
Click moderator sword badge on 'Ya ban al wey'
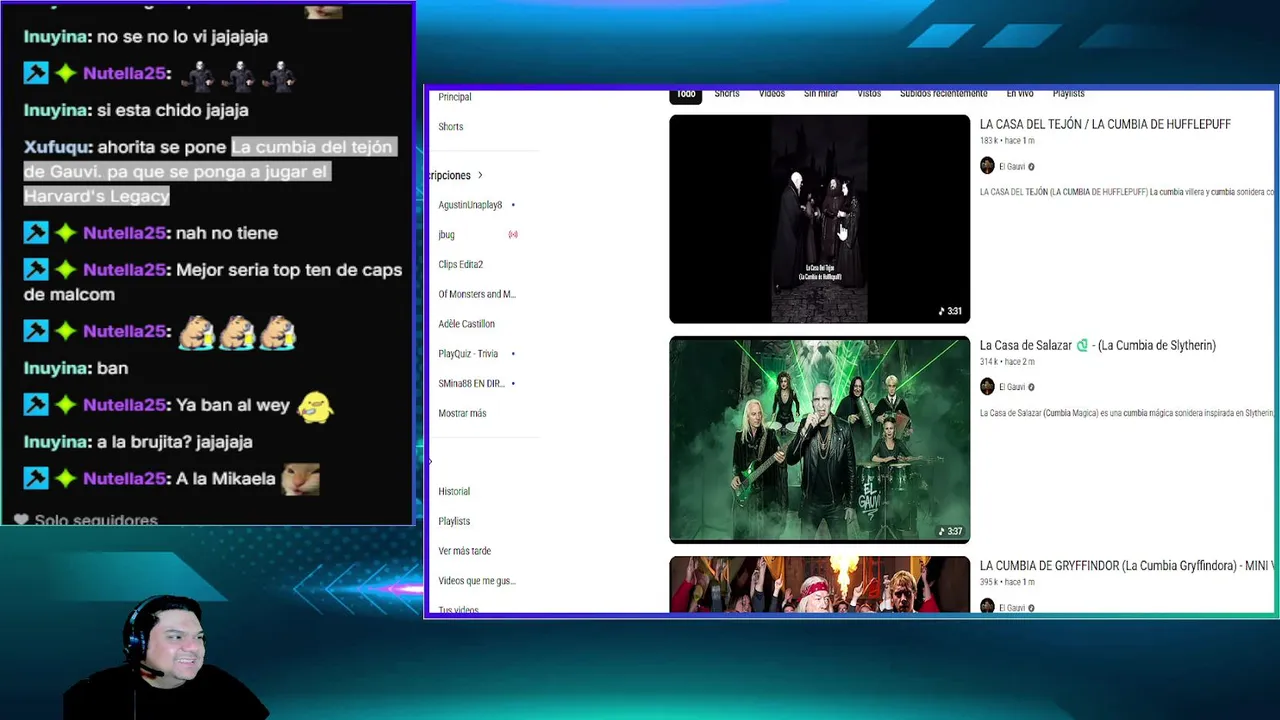[x=36, y=405]
